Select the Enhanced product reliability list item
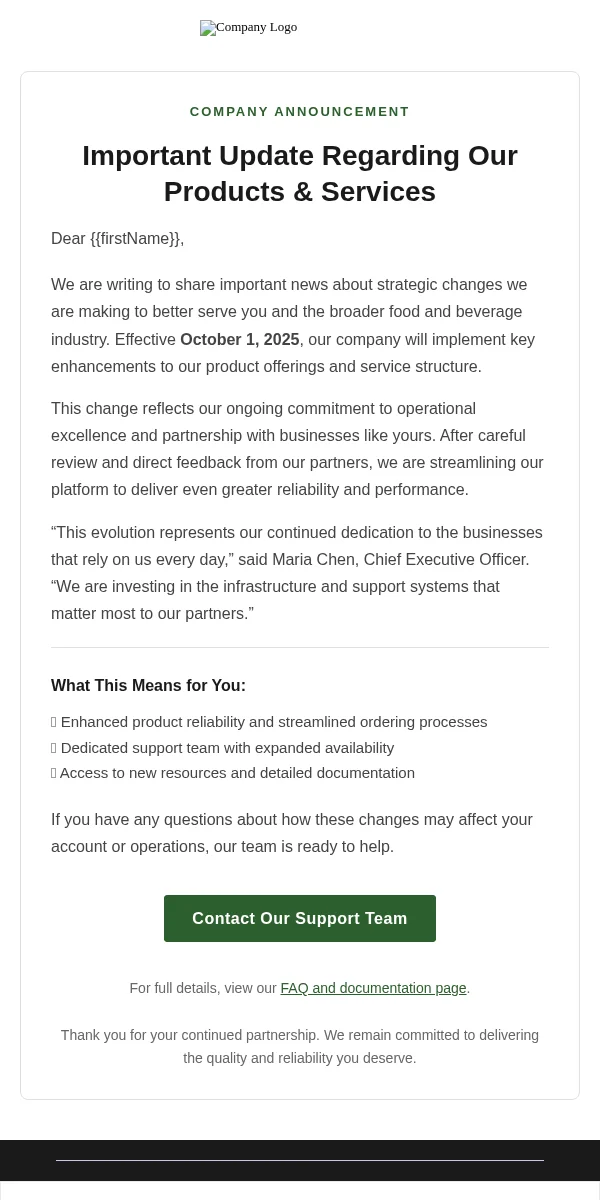This screenshot has height=1200, width=600. pyautogui.click(x=269, y=722)
